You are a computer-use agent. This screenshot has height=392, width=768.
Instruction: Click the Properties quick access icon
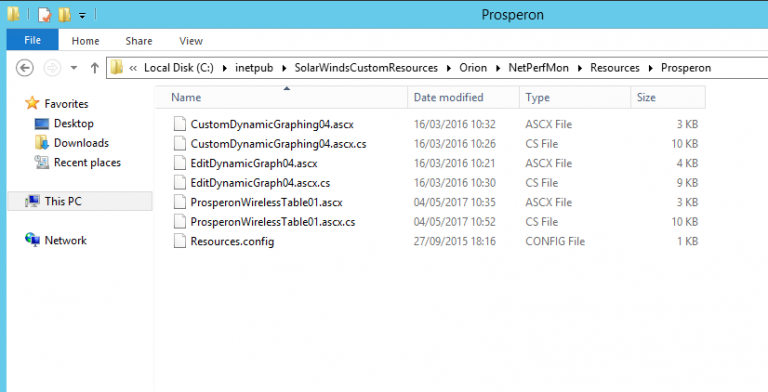(44, 15)
